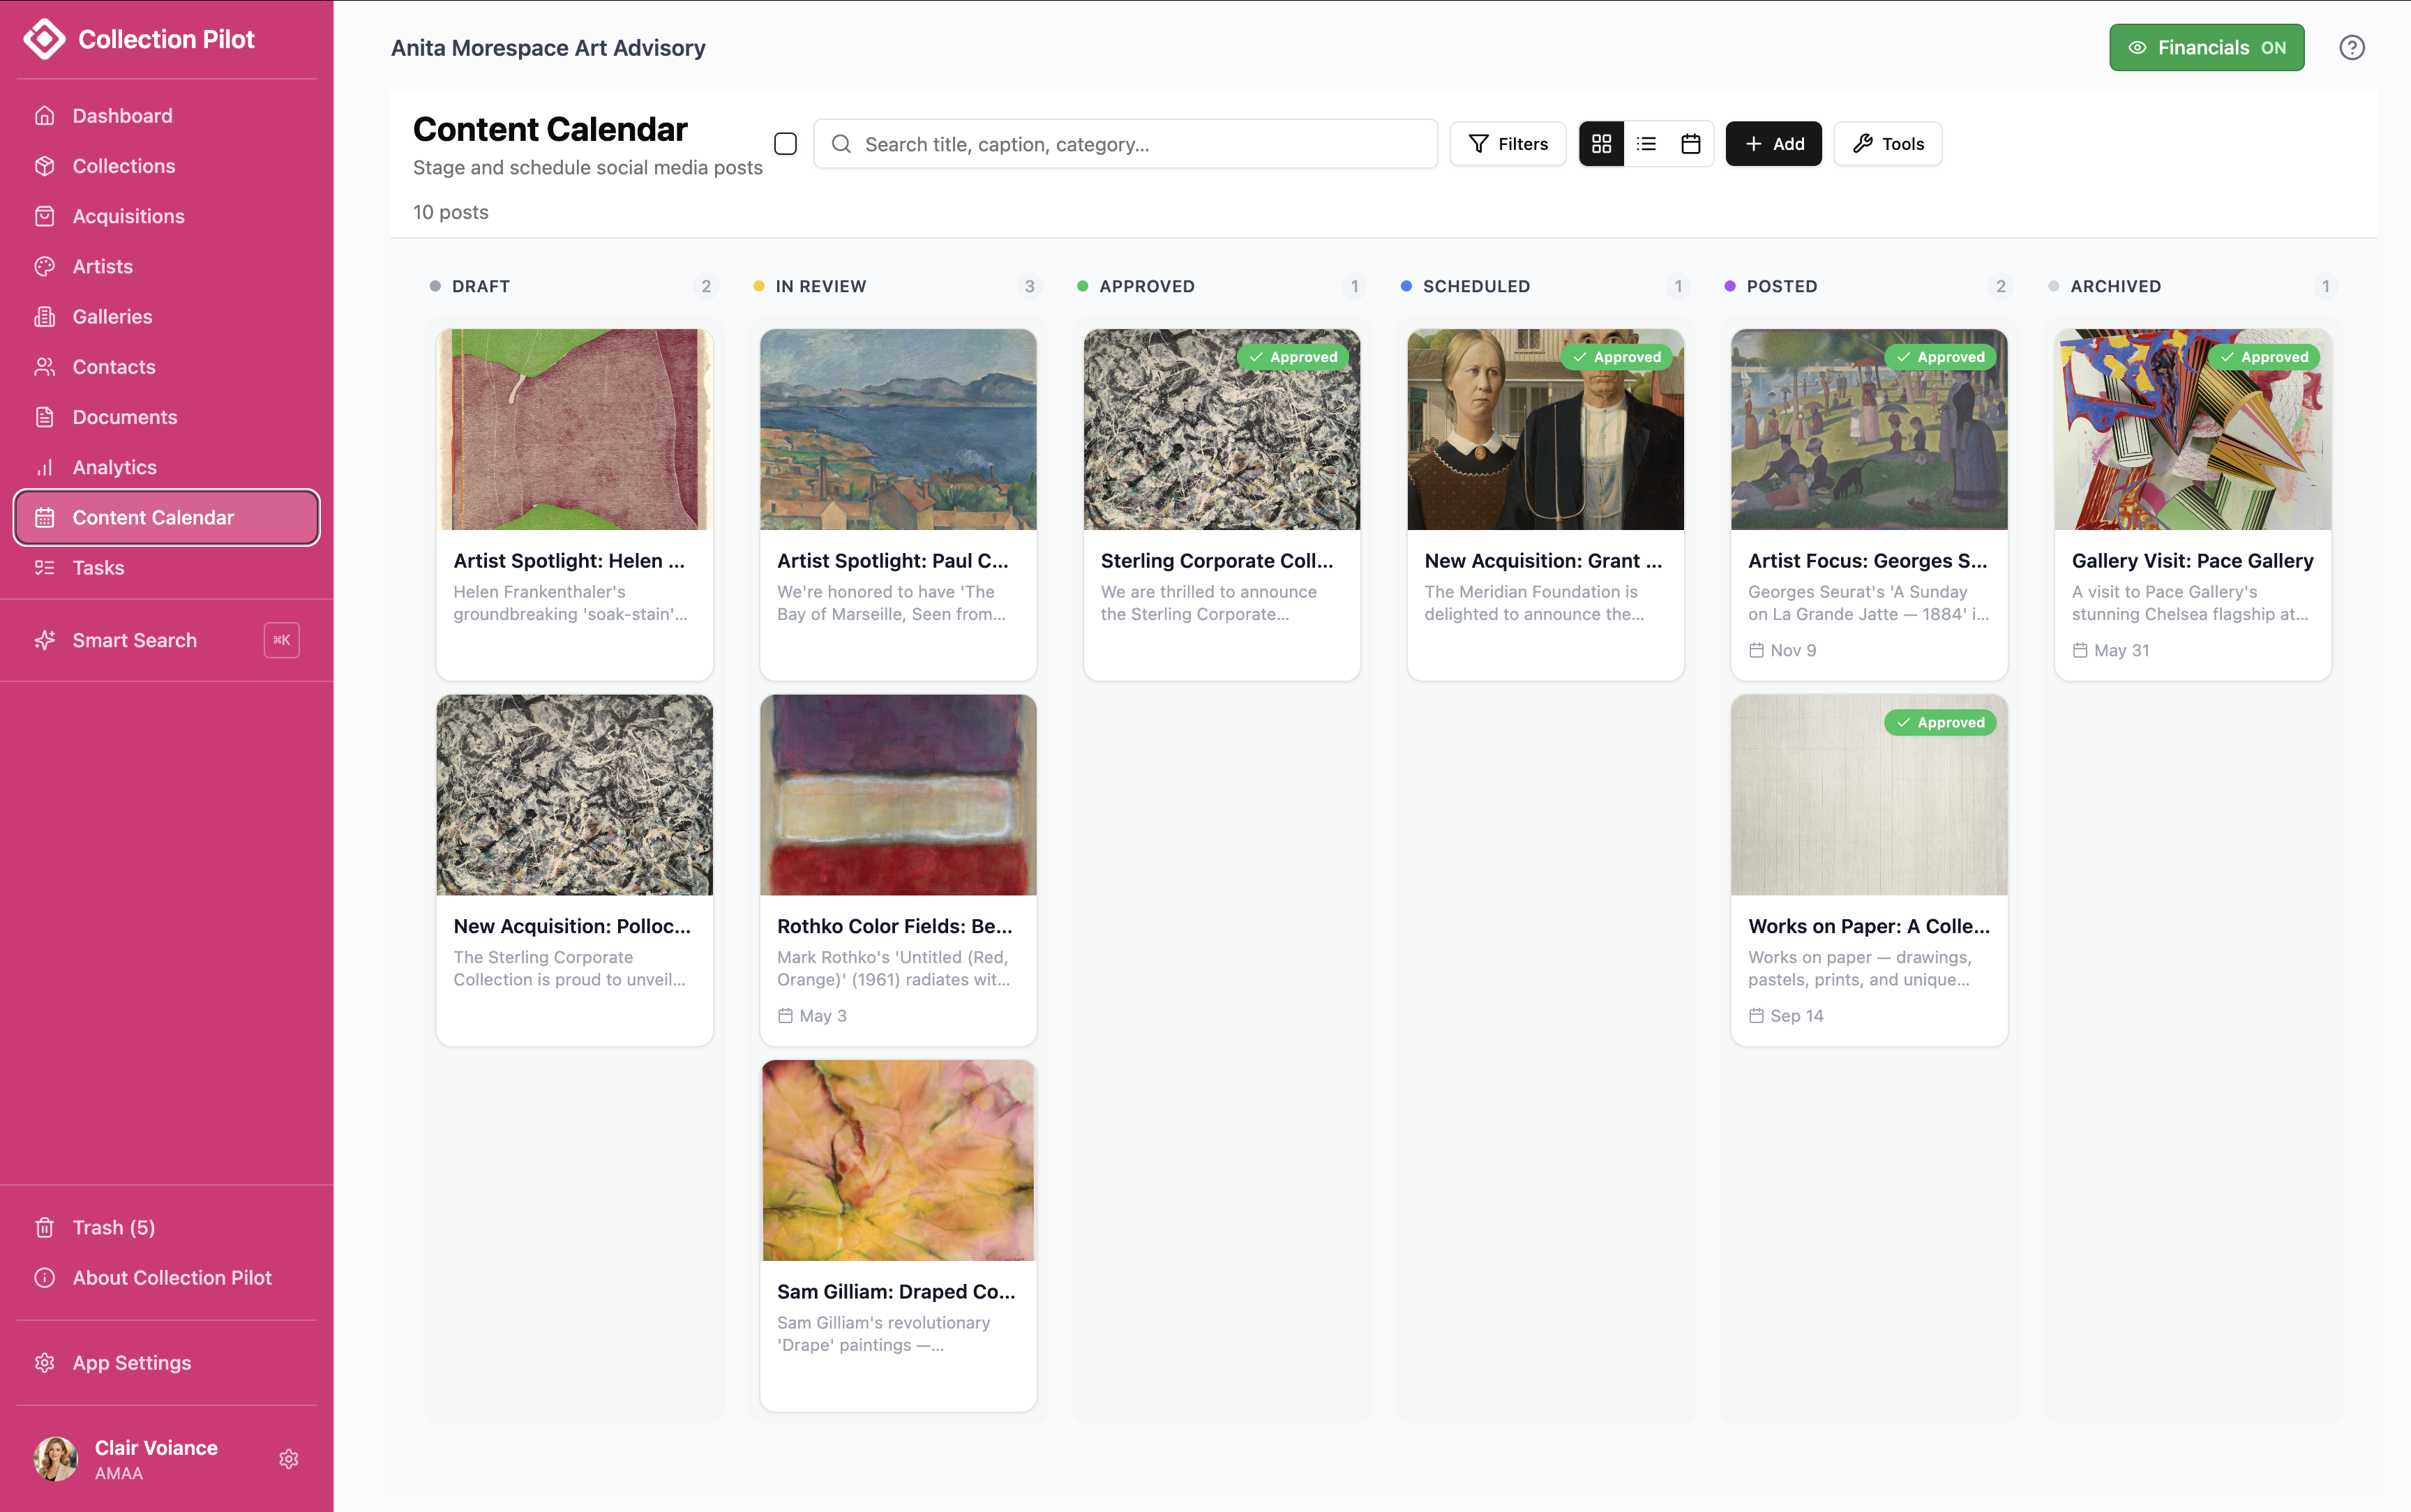Toggle the select-all checkbox beside search

786,144
